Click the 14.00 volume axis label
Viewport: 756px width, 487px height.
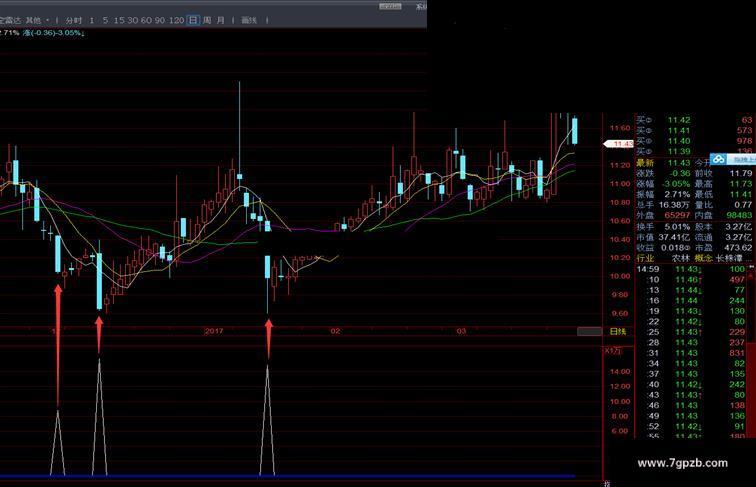[620, 372]
